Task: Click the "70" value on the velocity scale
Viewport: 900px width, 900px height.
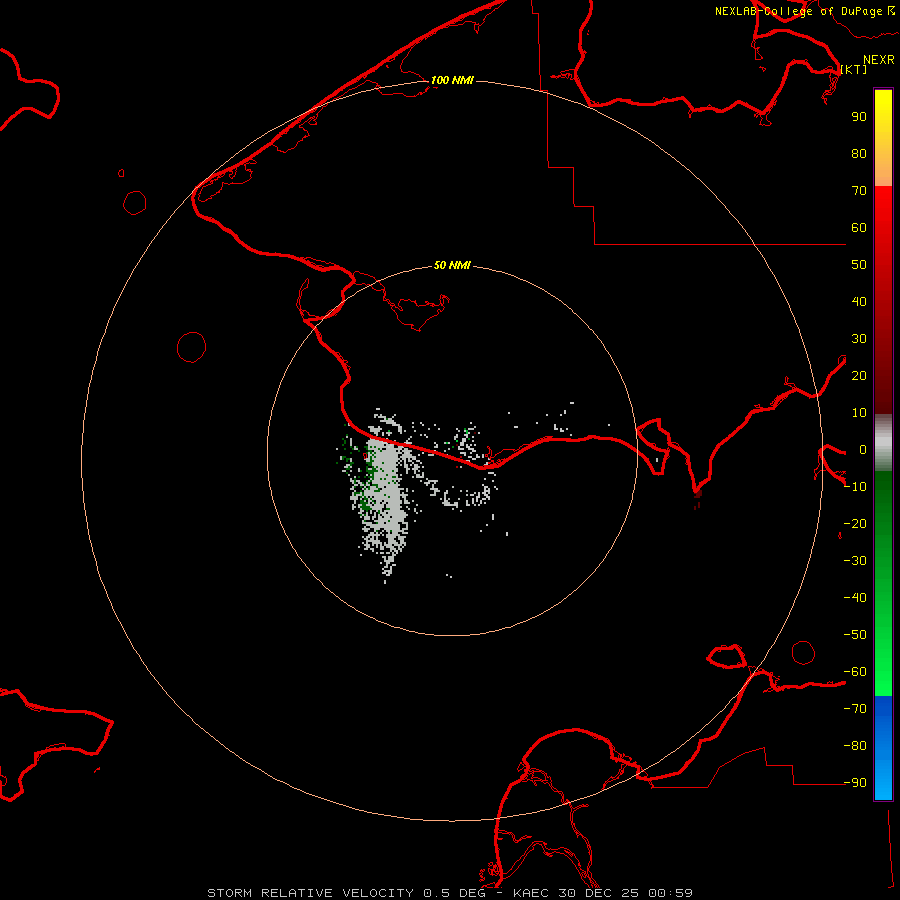Action: 859,191
